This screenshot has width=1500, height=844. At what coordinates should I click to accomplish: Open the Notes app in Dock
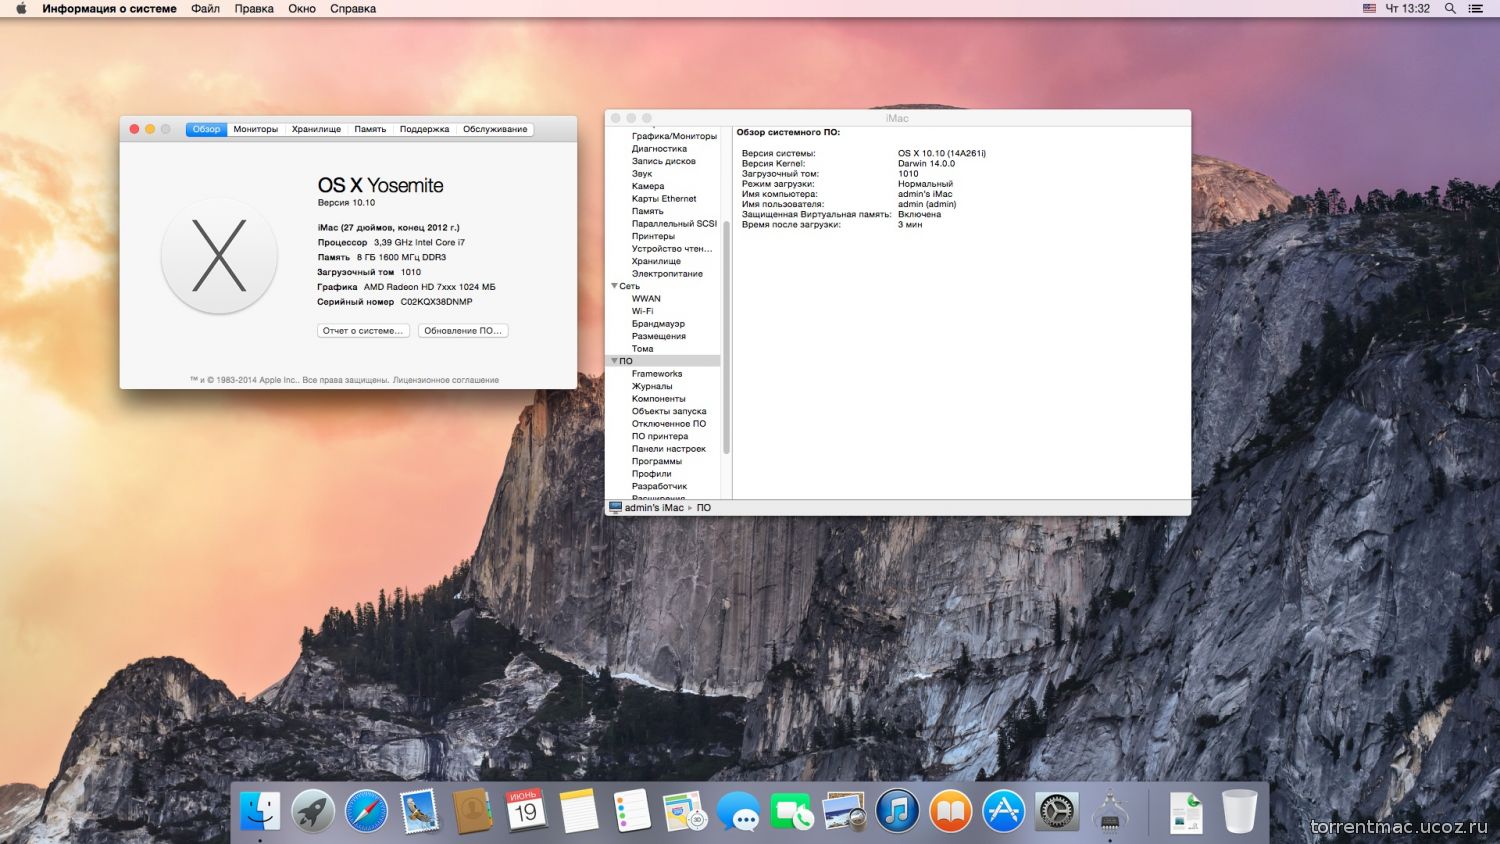(579, 811)
